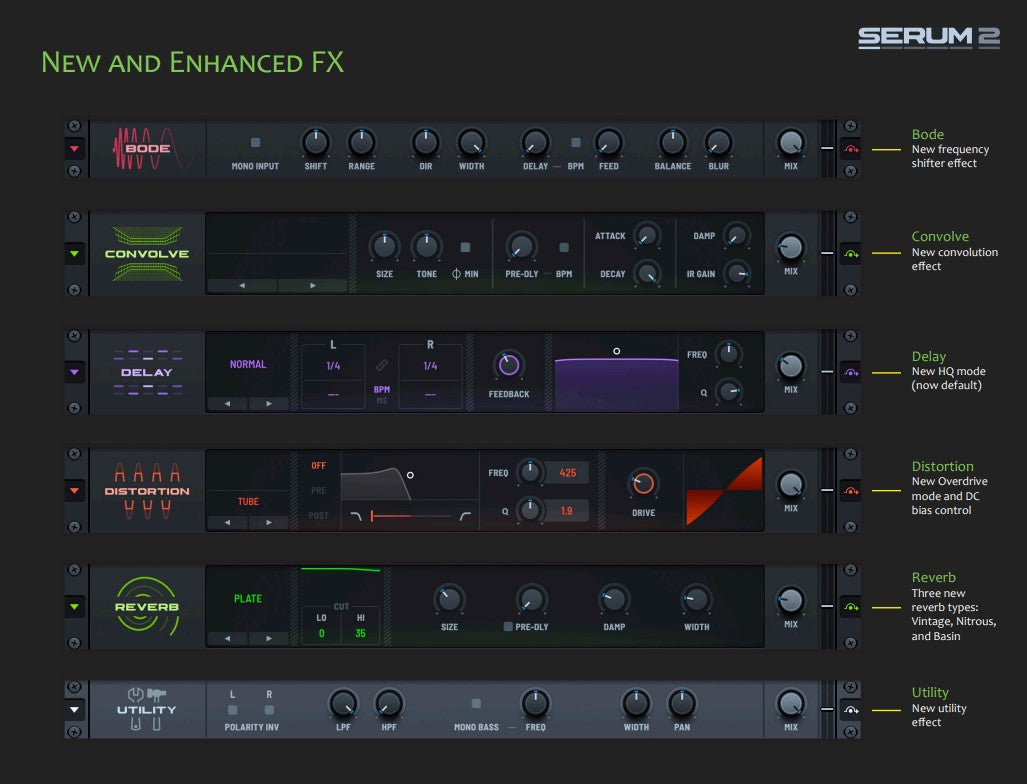
Task: Click the Delay FEEDBACK knob
Action: pyautogui.click(x=509, y=365)
